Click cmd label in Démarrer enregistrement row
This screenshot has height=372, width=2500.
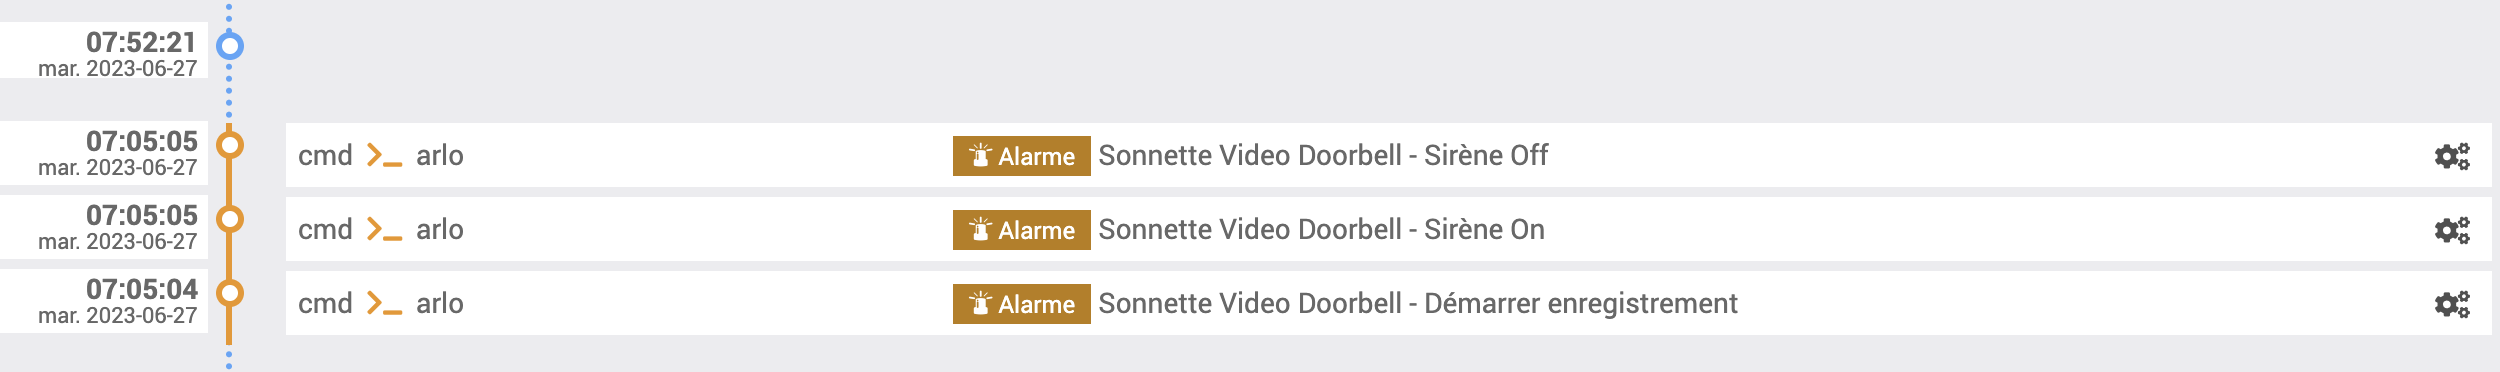325,303
